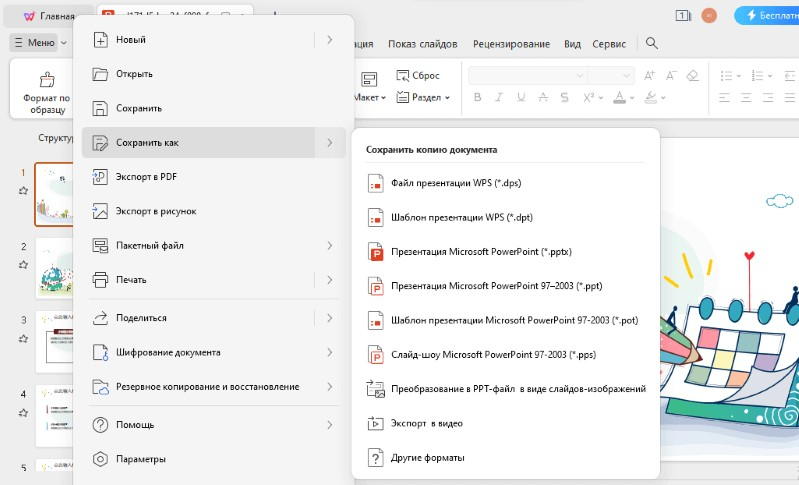Open the Рецензирование ribbon tab

511,44
